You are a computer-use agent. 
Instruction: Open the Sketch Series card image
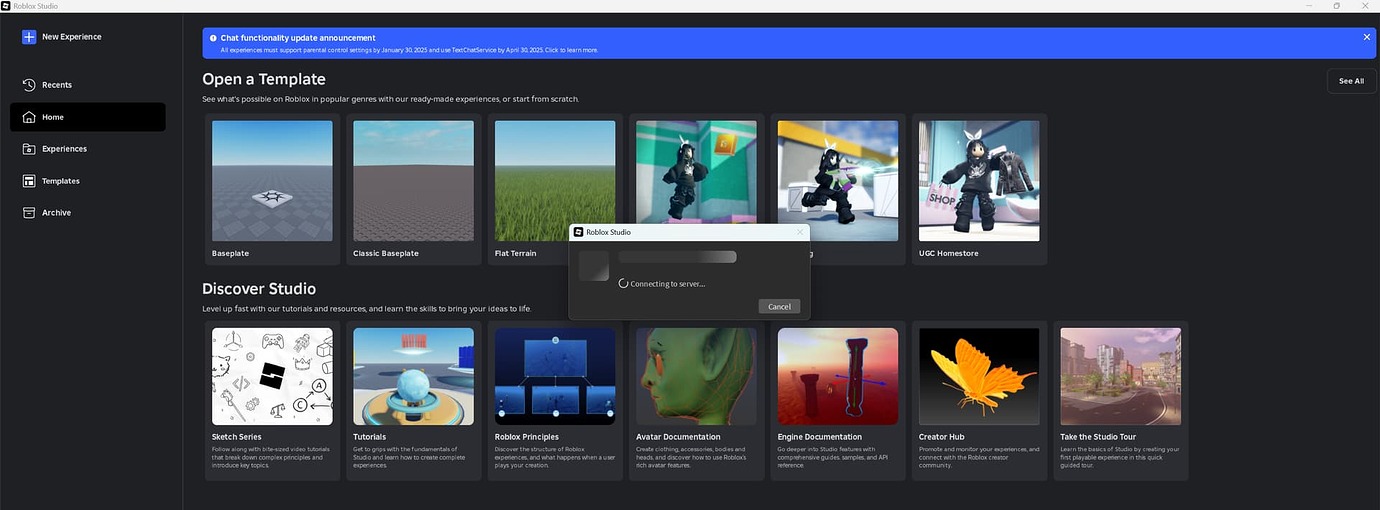tap(272, 376)
